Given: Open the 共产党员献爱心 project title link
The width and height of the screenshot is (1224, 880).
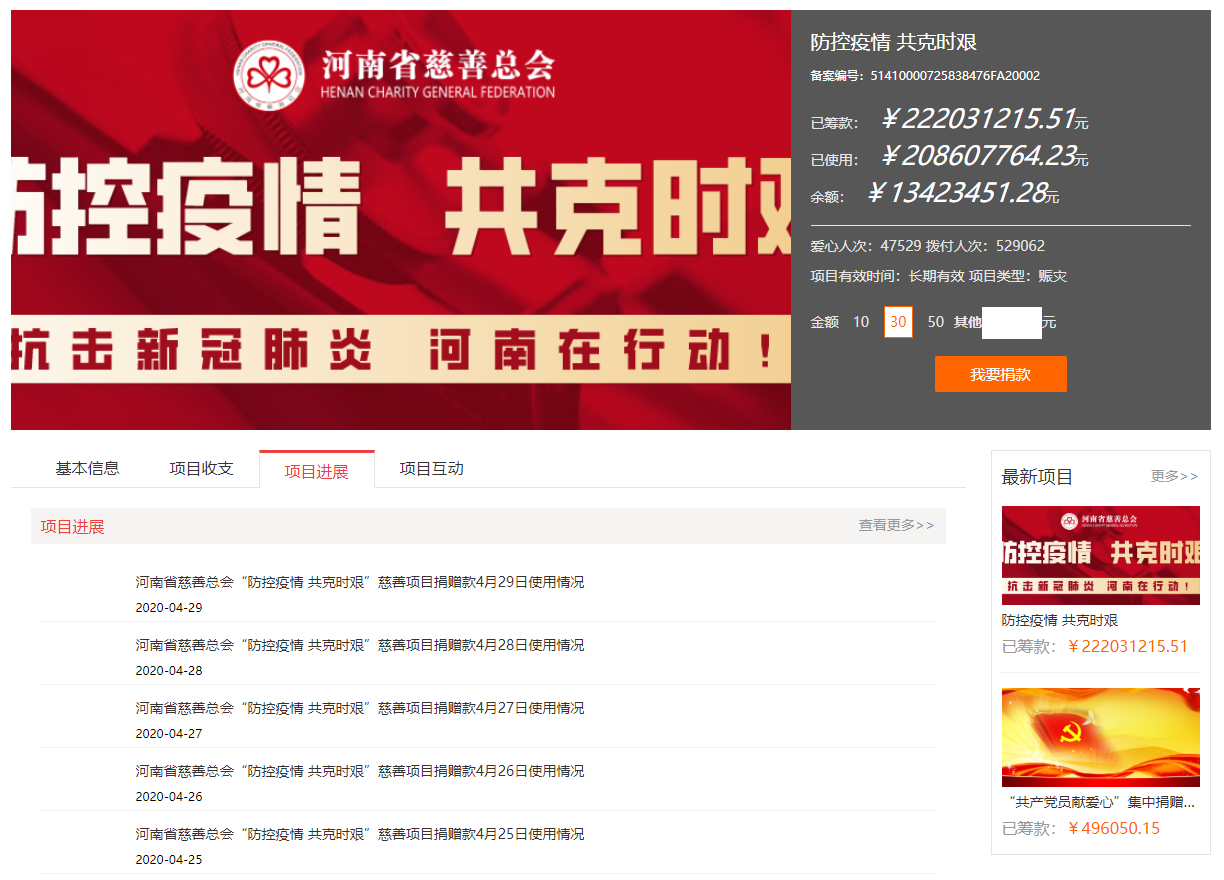Looking at the screenshot, I should click(x=1097, y=802).
